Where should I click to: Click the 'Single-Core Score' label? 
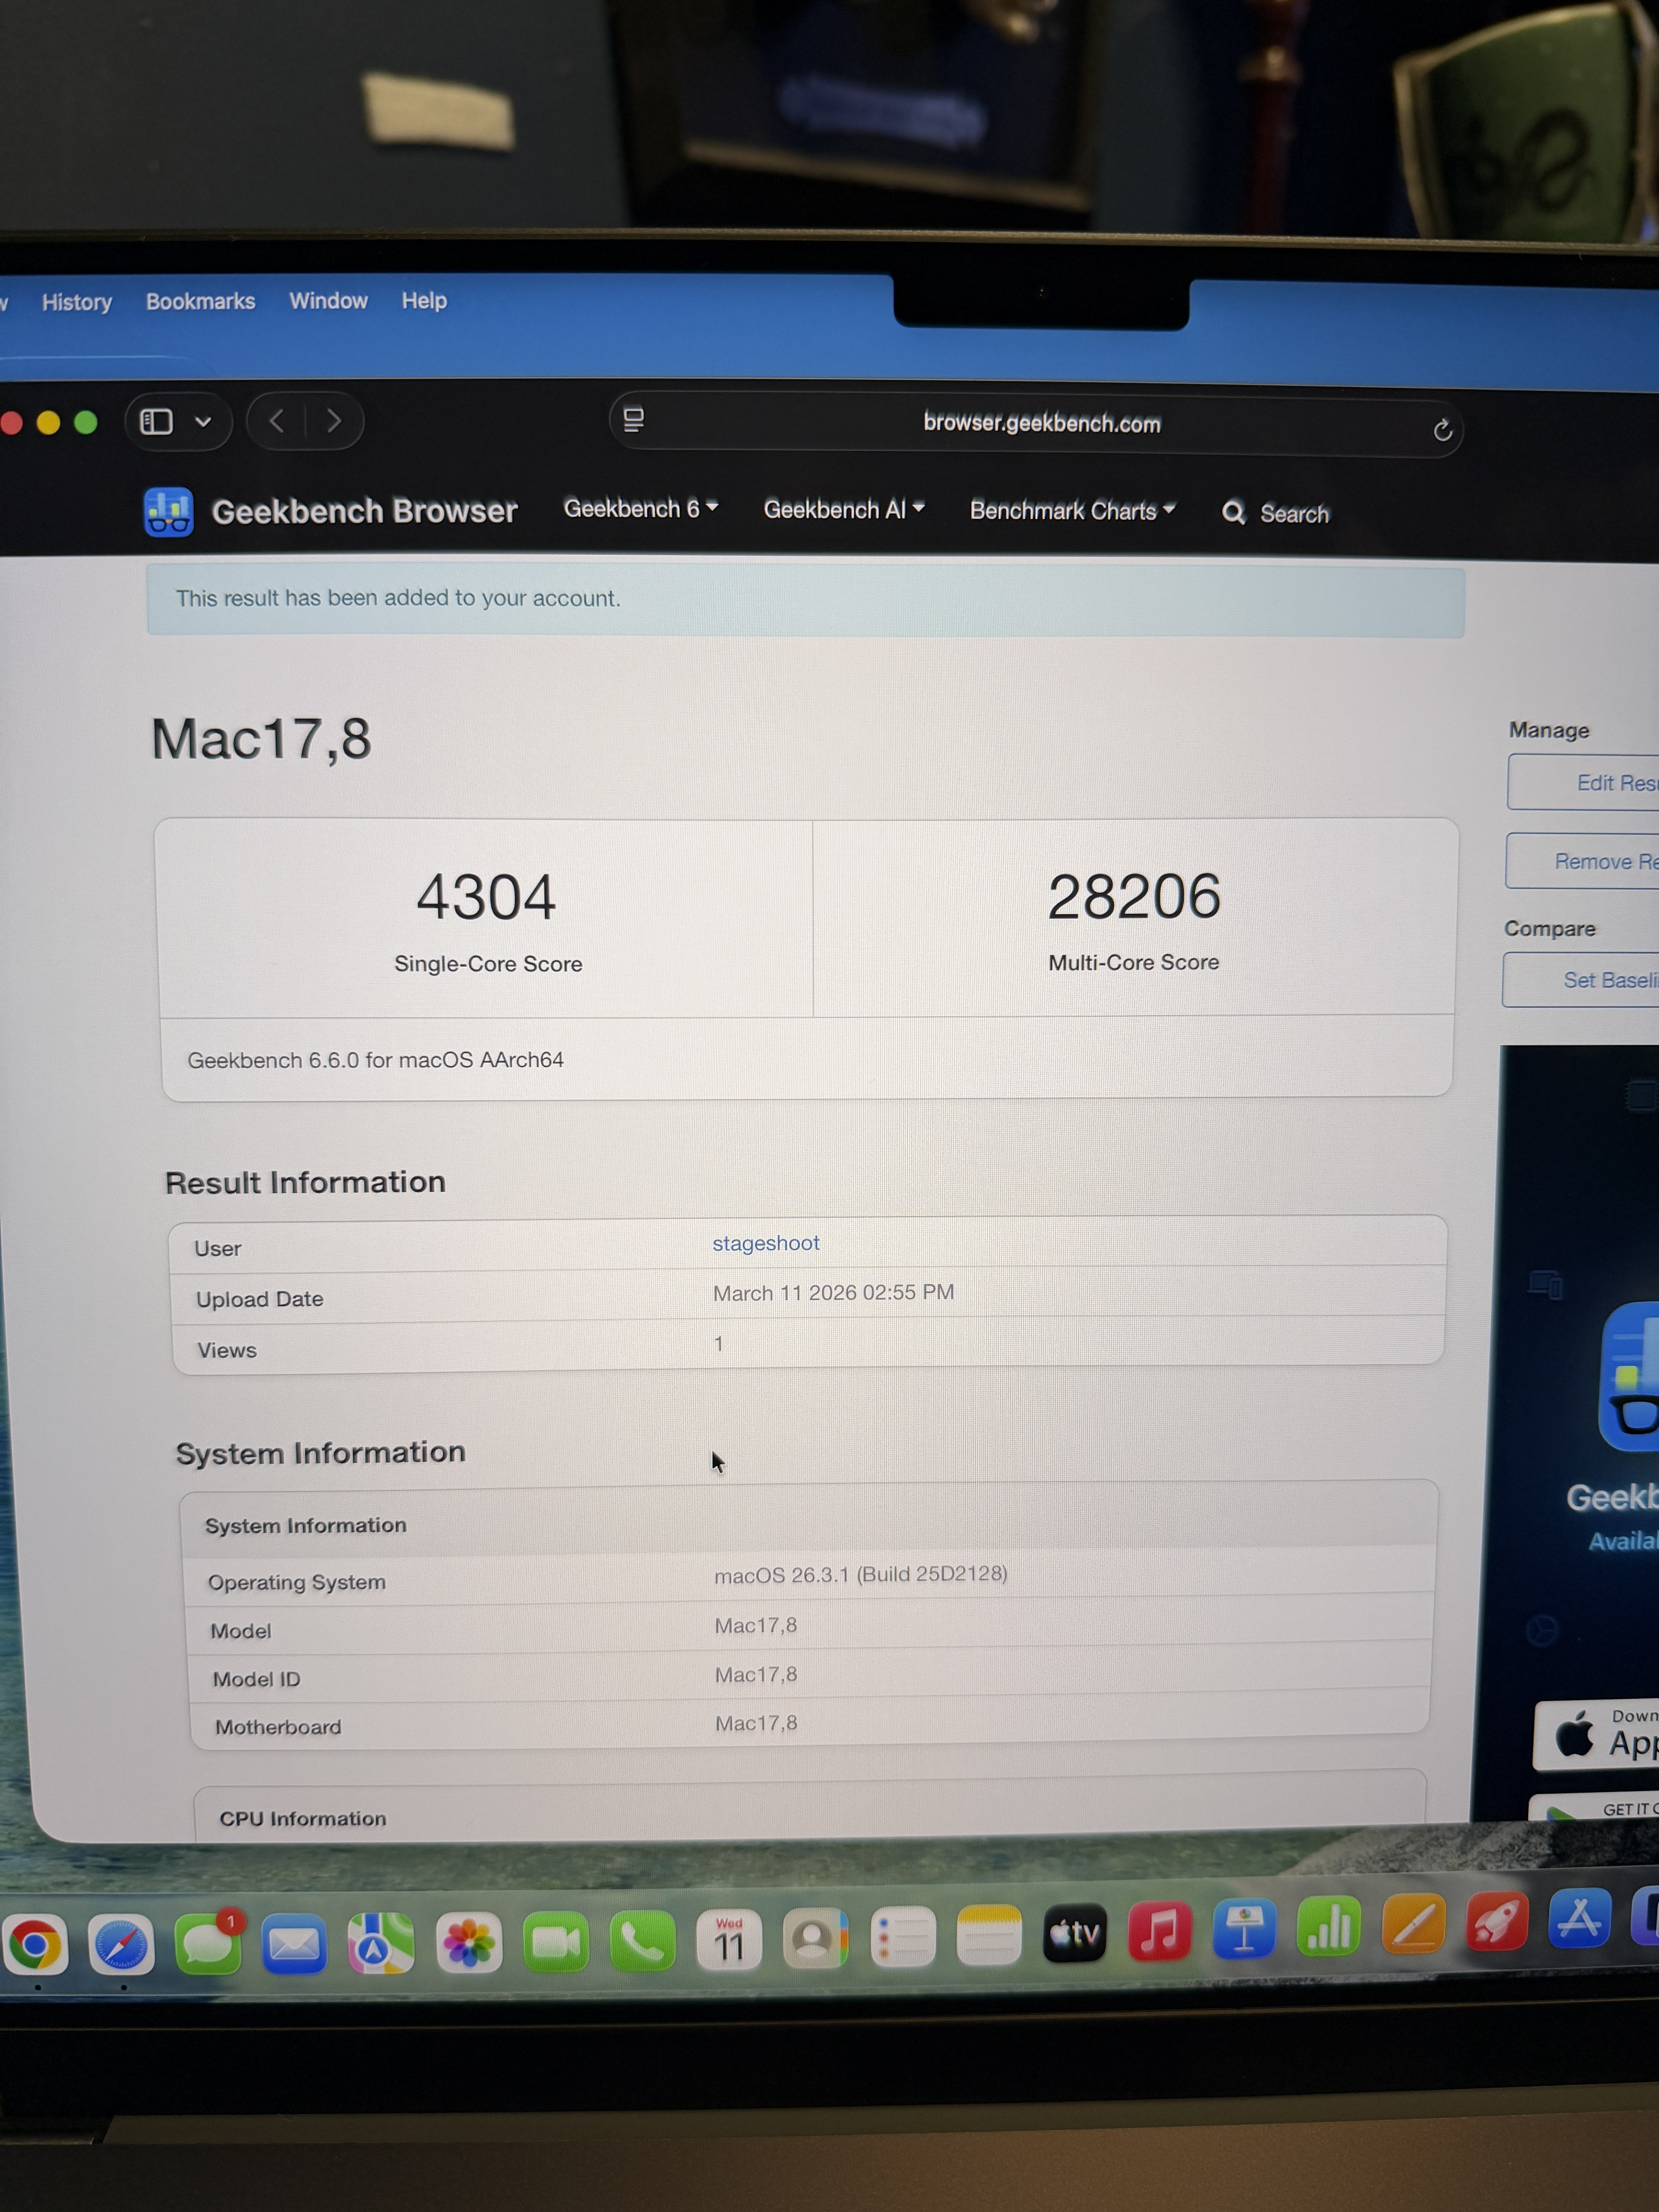pyautogui.click(x=488, y=964)
